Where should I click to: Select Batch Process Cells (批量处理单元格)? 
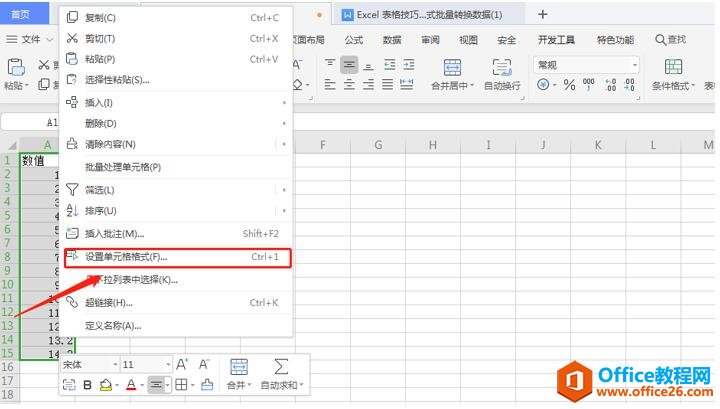tap(176, 167)
